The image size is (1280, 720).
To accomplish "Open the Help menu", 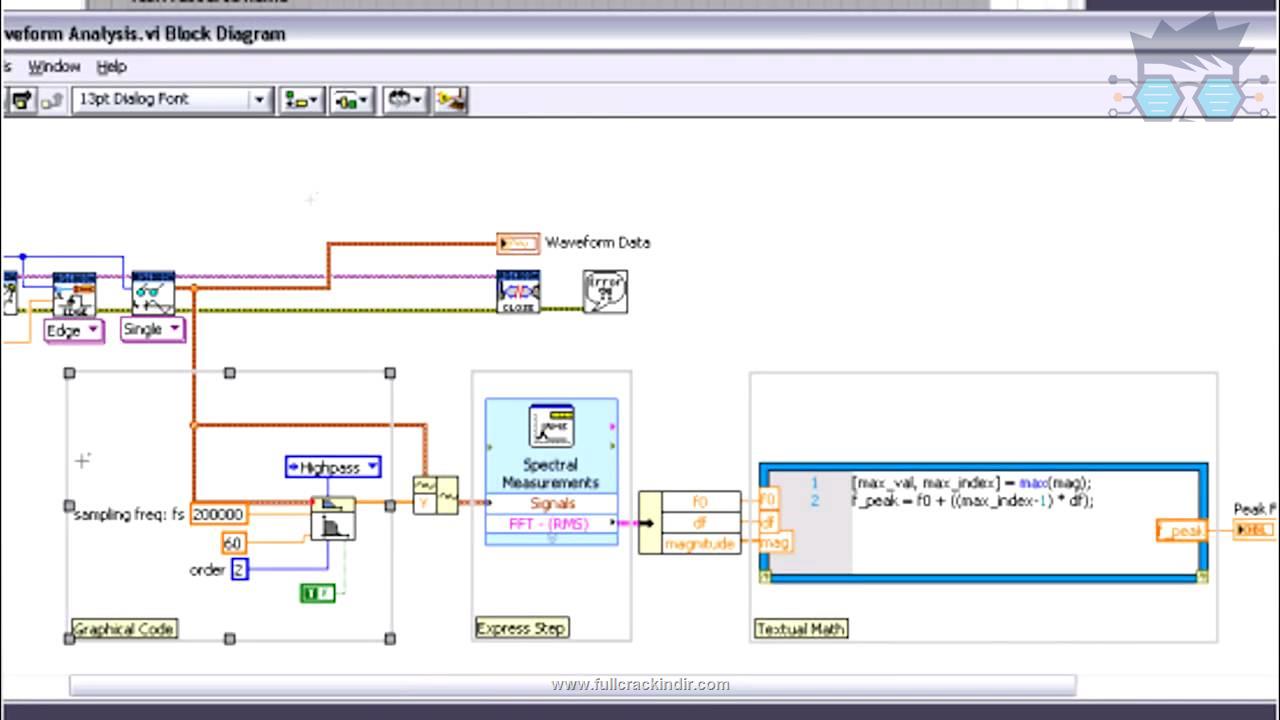I will (x=111, y=67).
